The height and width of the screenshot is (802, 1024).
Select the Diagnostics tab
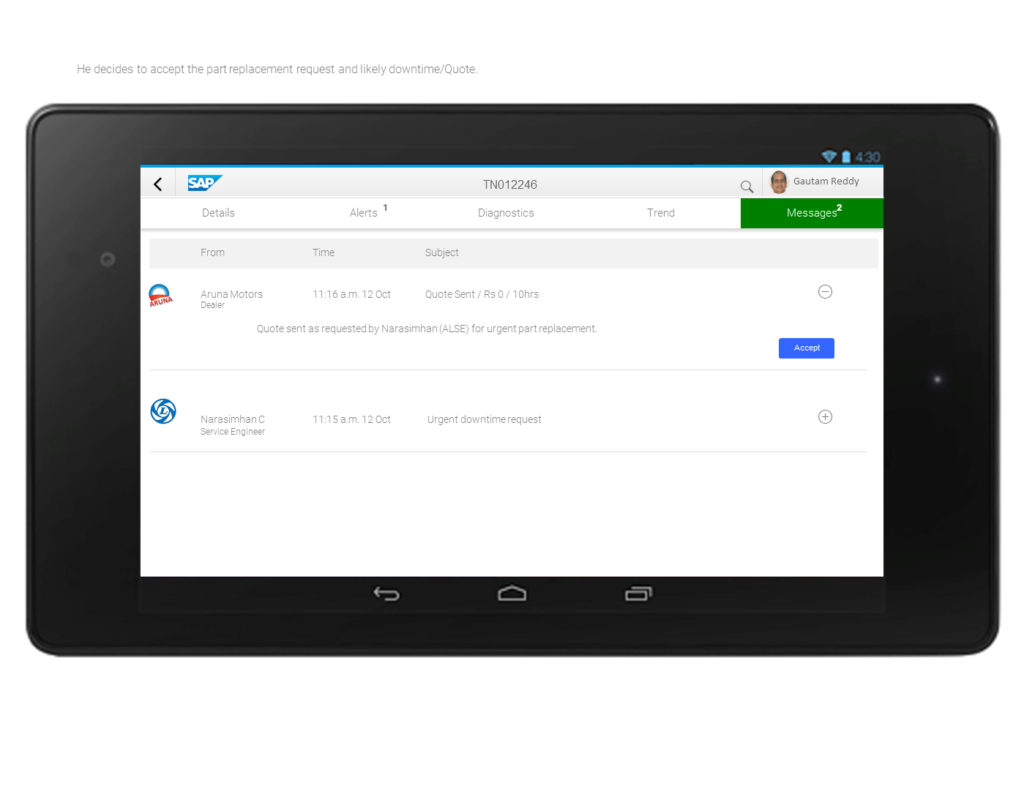point(506,213)
